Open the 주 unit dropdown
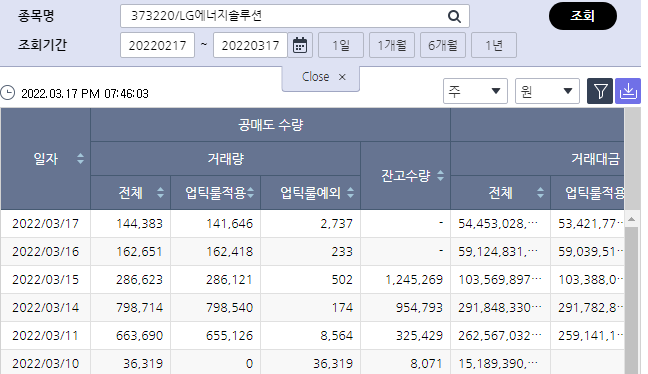648x374 pixels. (475, 91)
